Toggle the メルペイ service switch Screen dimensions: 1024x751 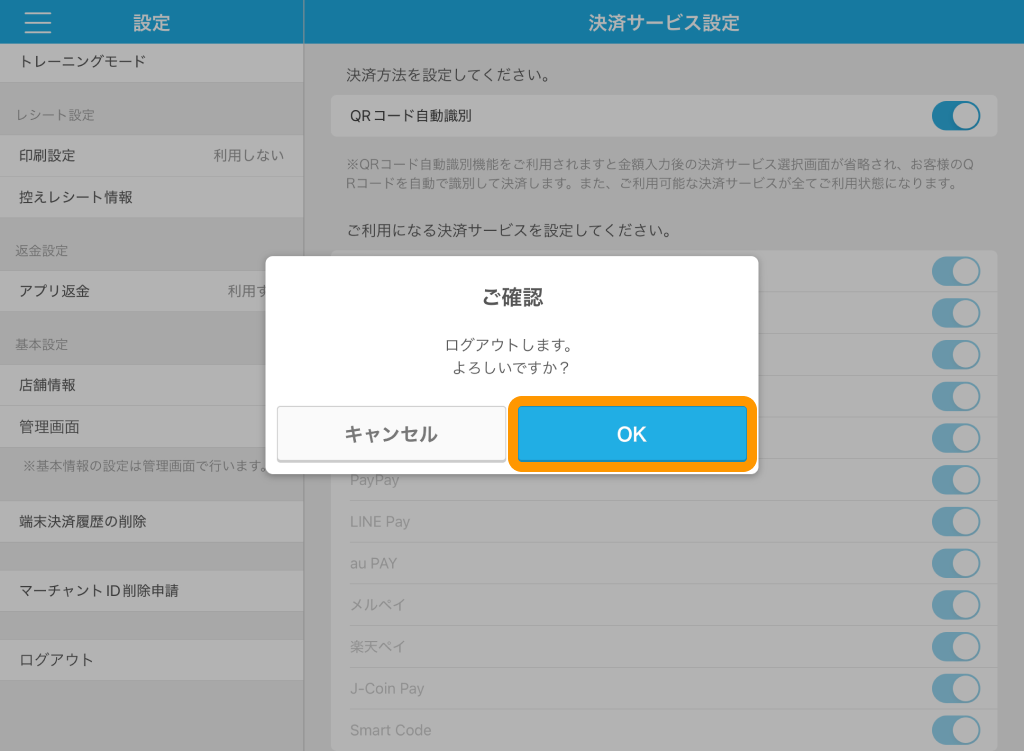coord(955,605)
